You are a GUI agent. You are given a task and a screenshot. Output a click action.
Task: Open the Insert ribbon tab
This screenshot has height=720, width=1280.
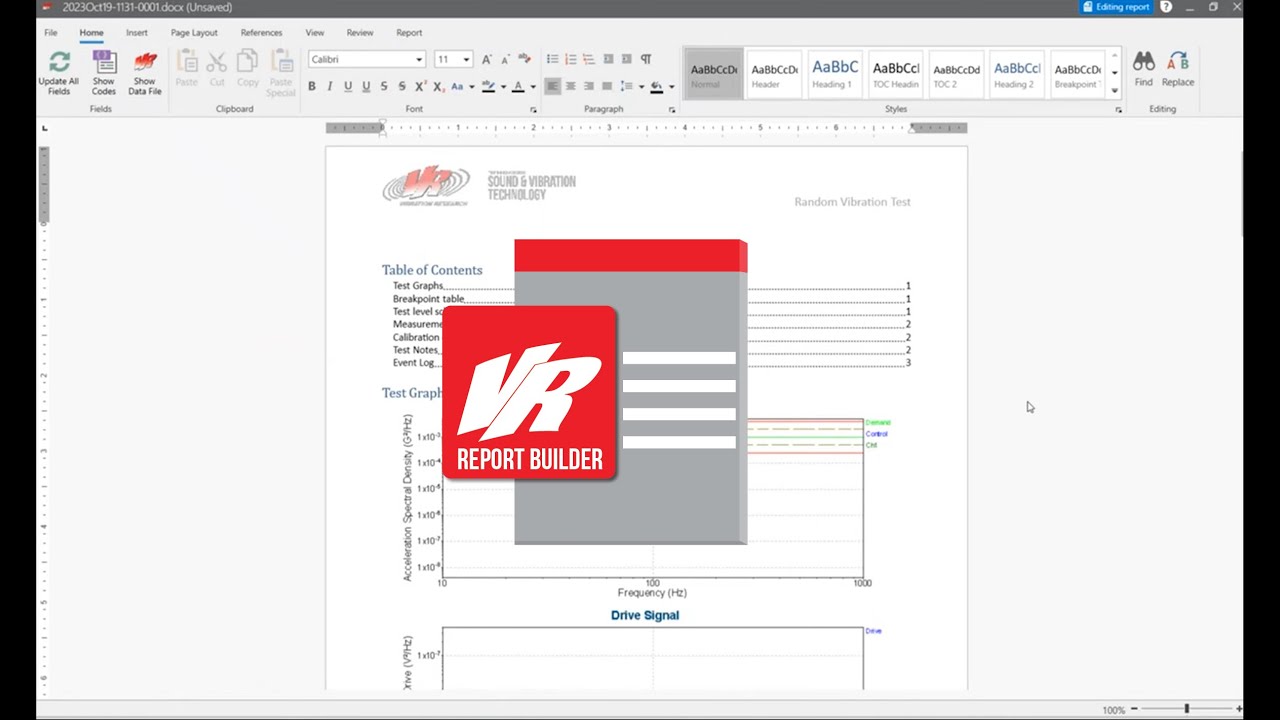[x=137, y=33]
